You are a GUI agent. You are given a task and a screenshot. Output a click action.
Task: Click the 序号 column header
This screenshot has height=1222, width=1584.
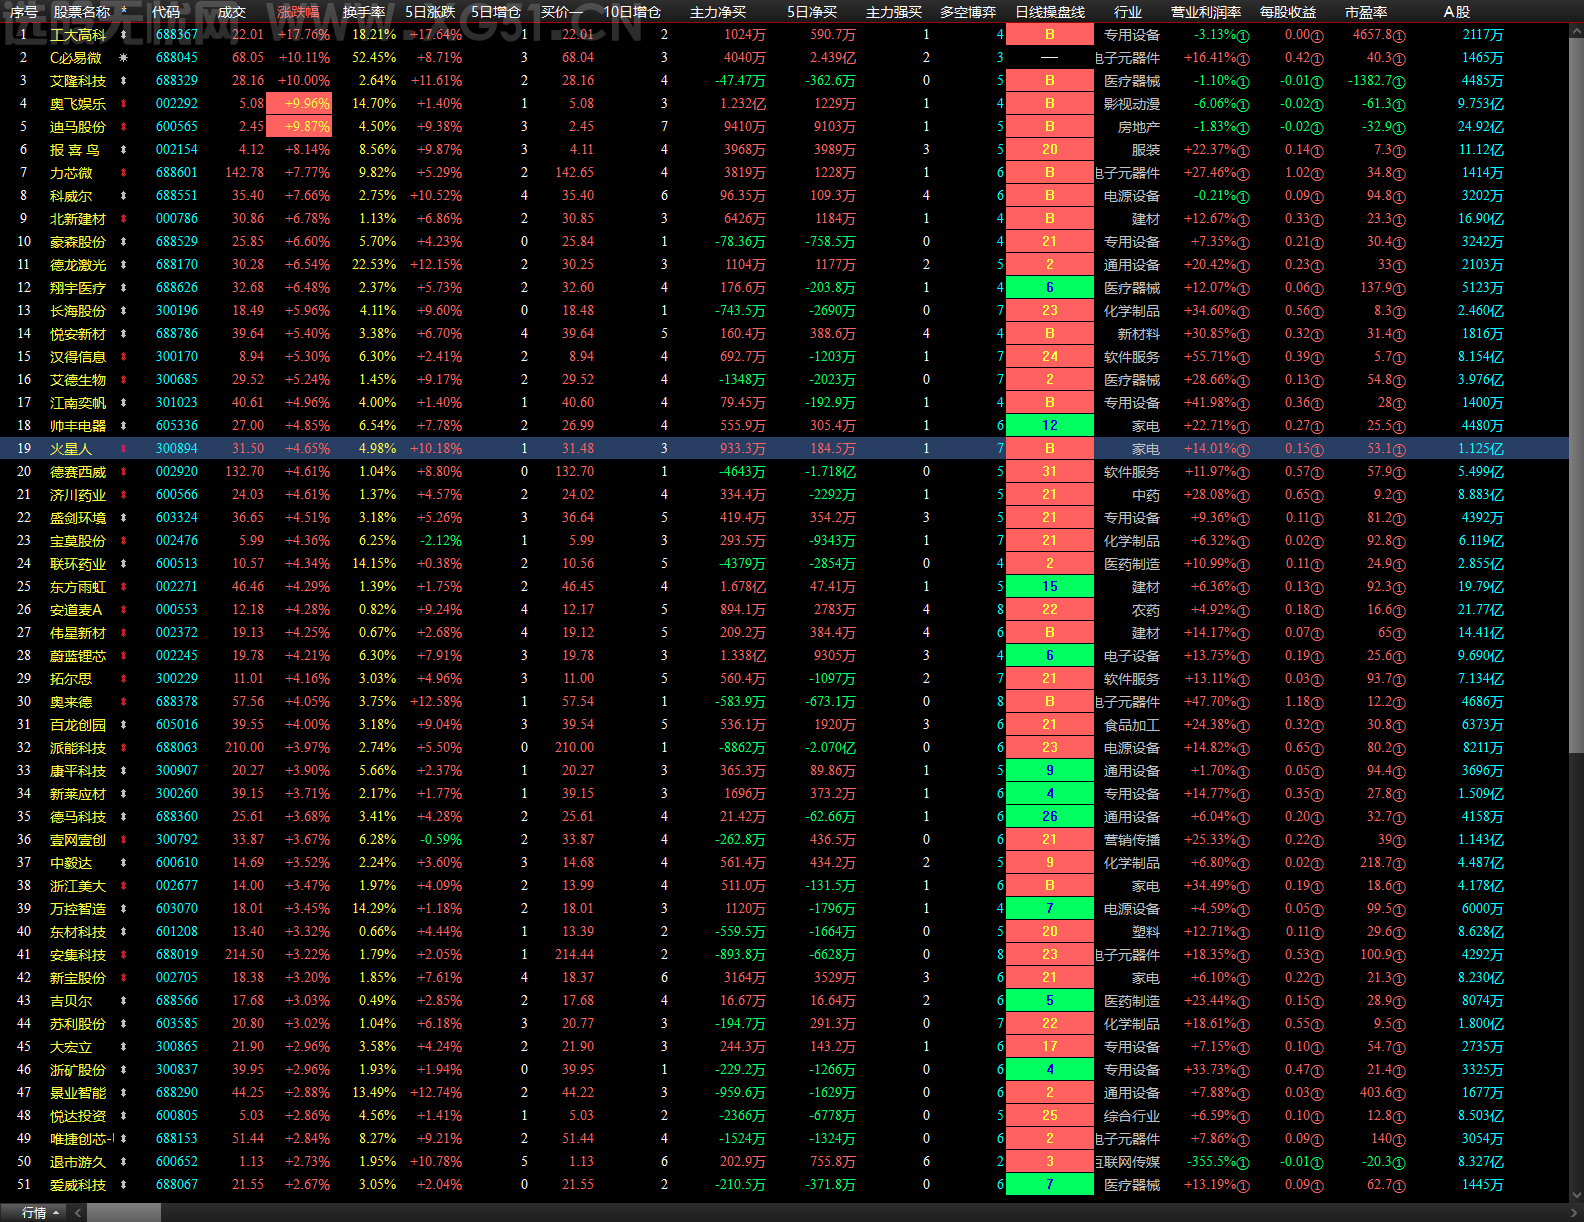tap(24, 12)
